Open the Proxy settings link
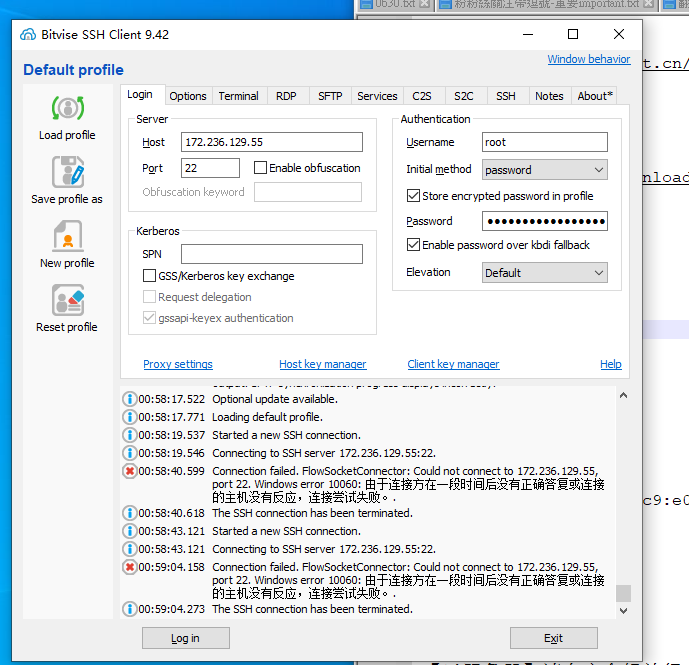The height and width of the screenshot is (665, 689). pos(178,364)
